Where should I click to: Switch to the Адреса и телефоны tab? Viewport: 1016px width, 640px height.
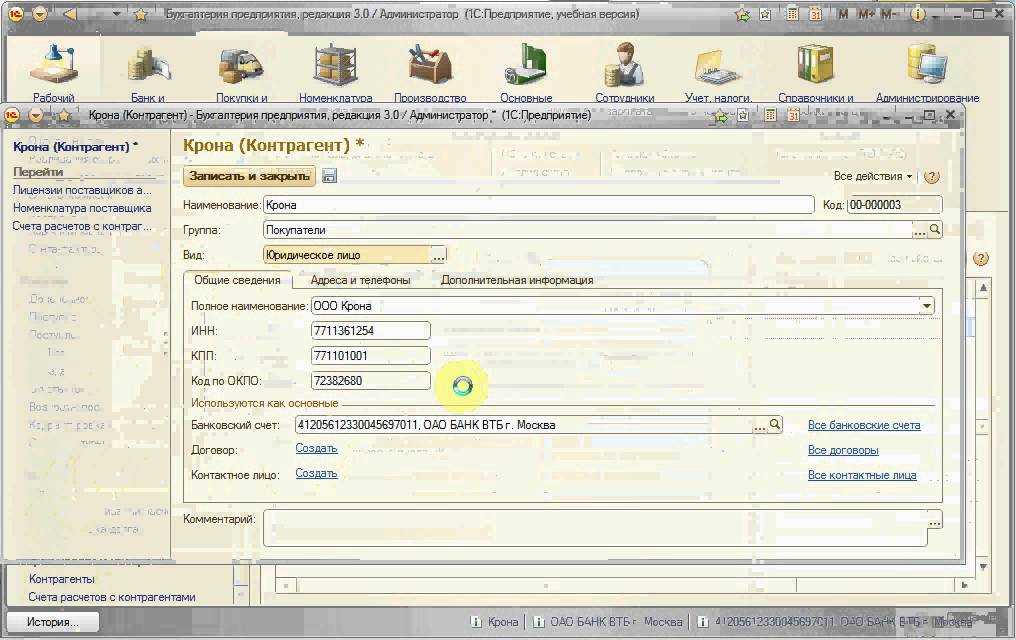(360, 280)
